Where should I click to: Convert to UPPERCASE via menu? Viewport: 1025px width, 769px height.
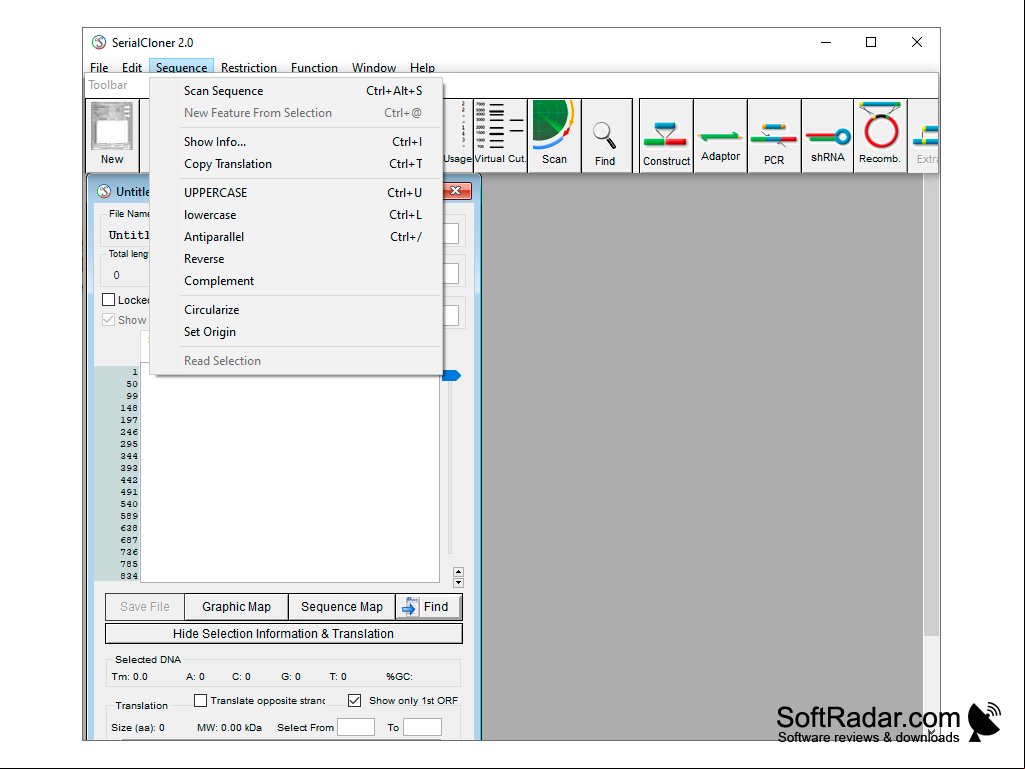click(x=296, y=193)
